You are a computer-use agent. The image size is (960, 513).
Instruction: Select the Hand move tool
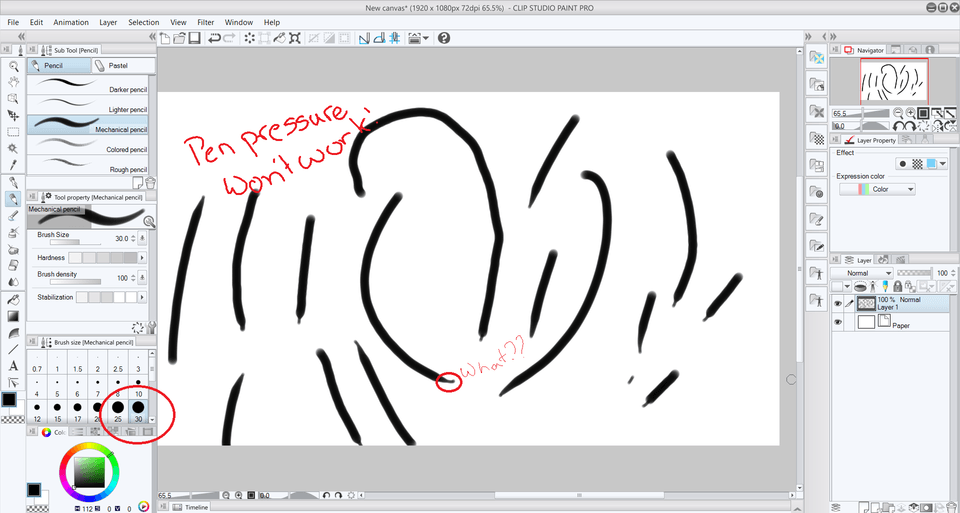[x=13, y=82]
